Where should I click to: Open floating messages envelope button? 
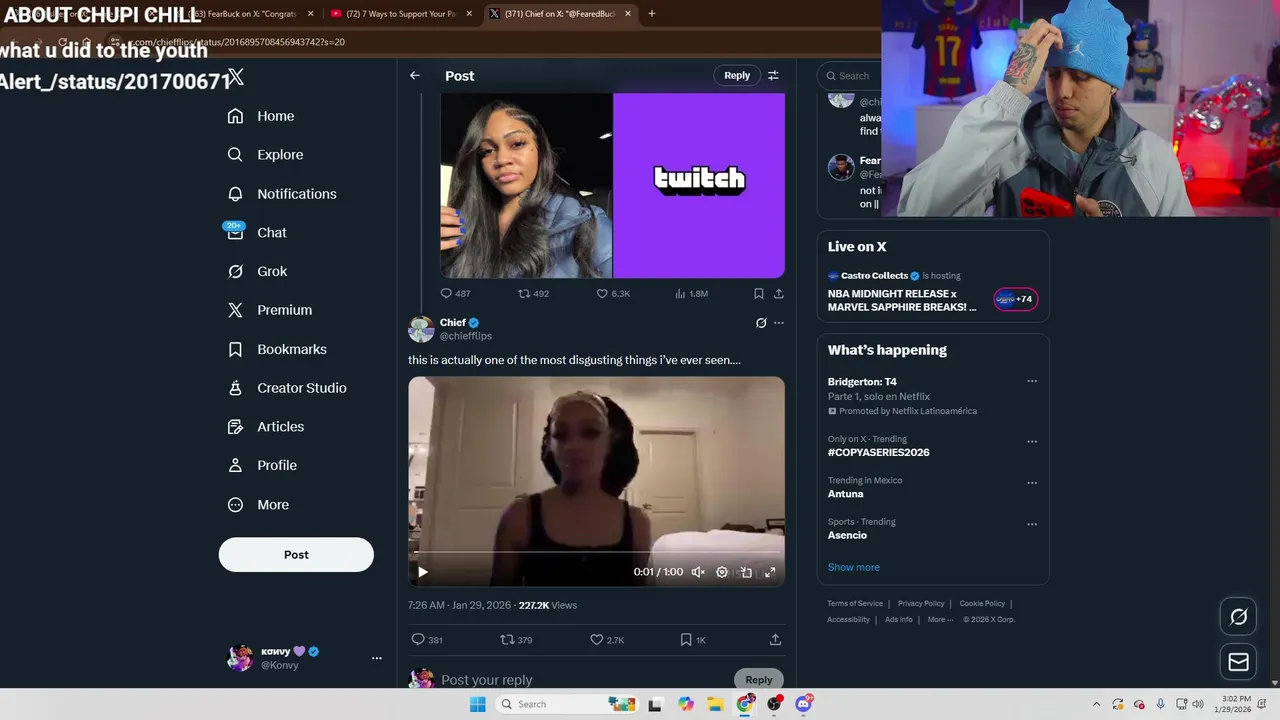tap(1238, 662)
